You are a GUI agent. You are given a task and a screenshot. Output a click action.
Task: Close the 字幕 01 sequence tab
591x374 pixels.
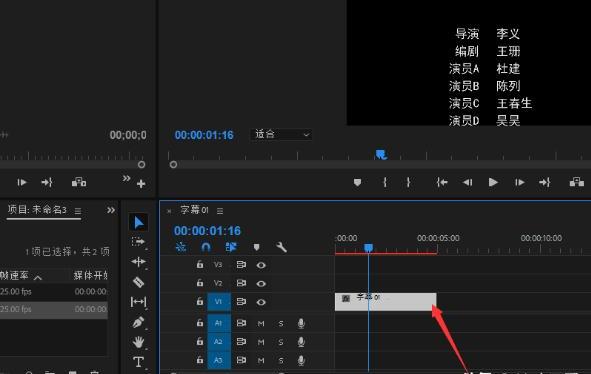point(169,211)
